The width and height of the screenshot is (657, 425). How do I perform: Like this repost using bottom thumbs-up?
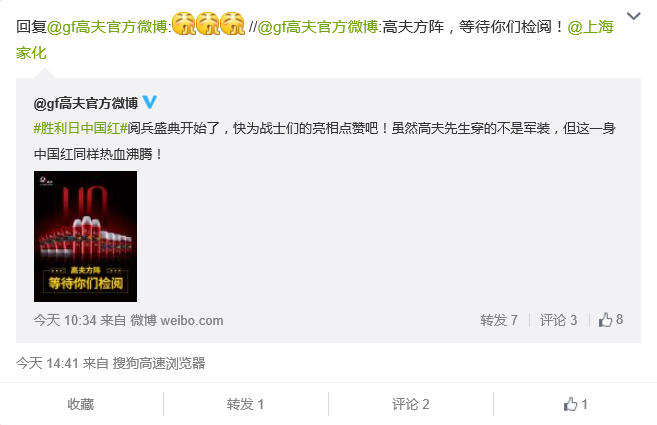click(x=575, y=404)
